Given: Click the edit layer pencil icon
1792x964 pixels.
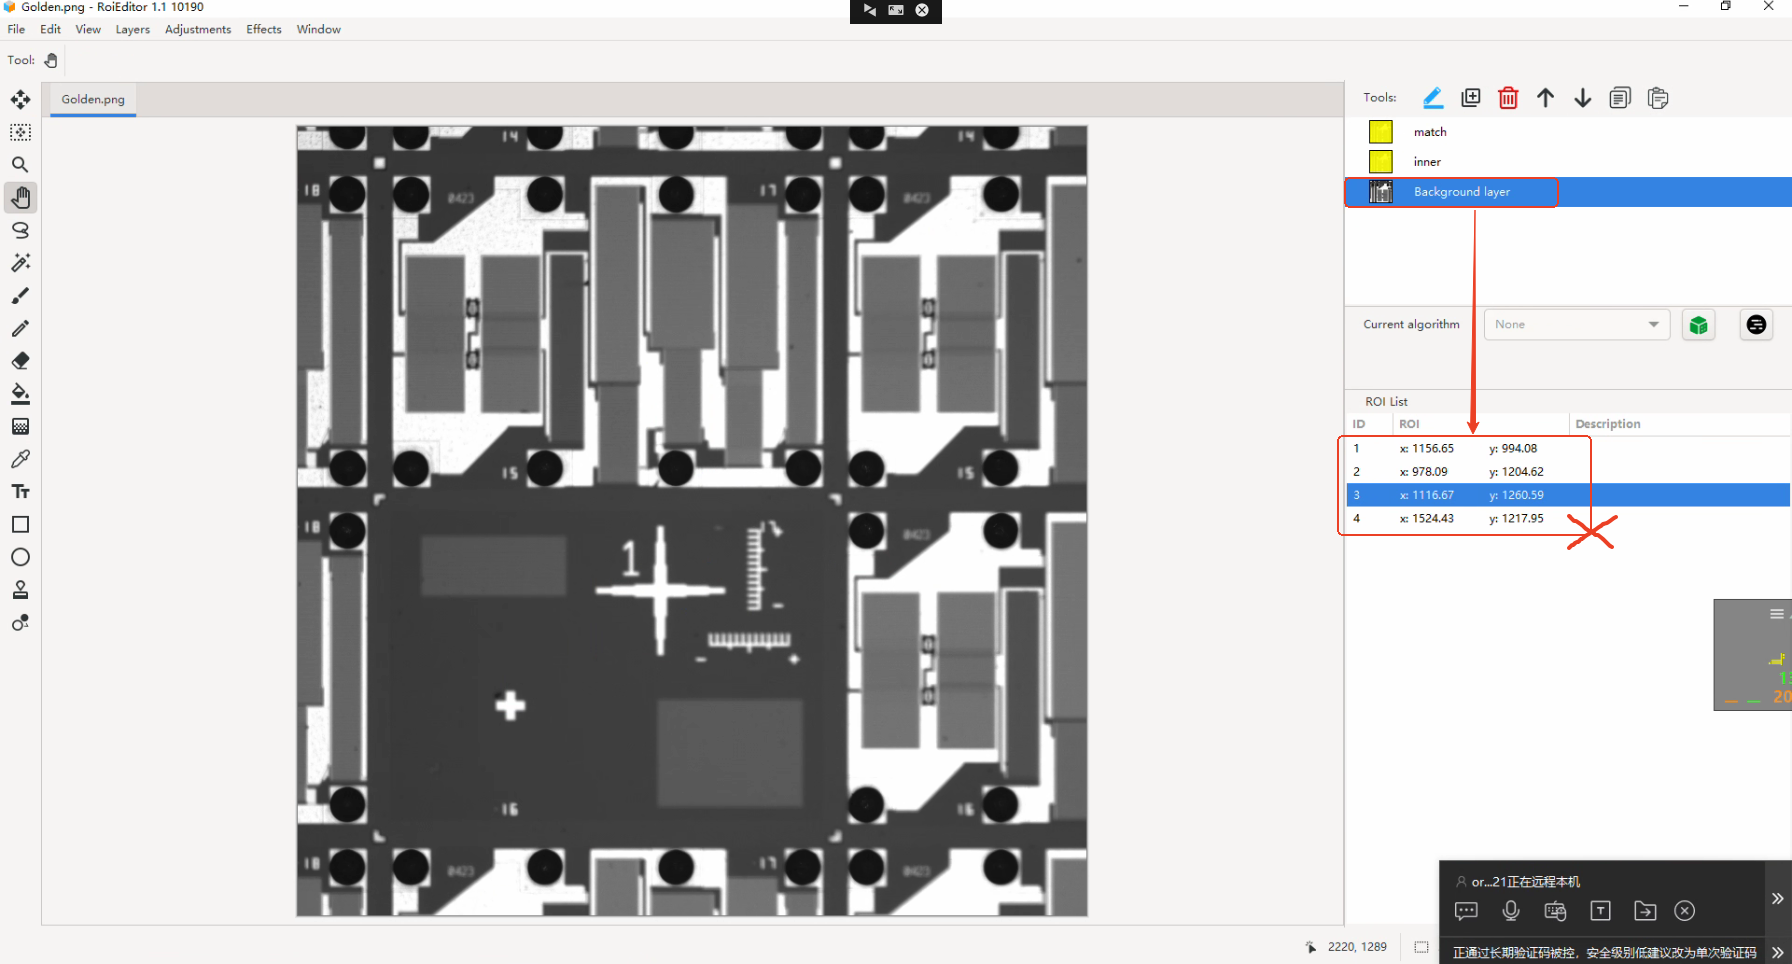Looking at the screenshot, I should (x=1433, y=98).
